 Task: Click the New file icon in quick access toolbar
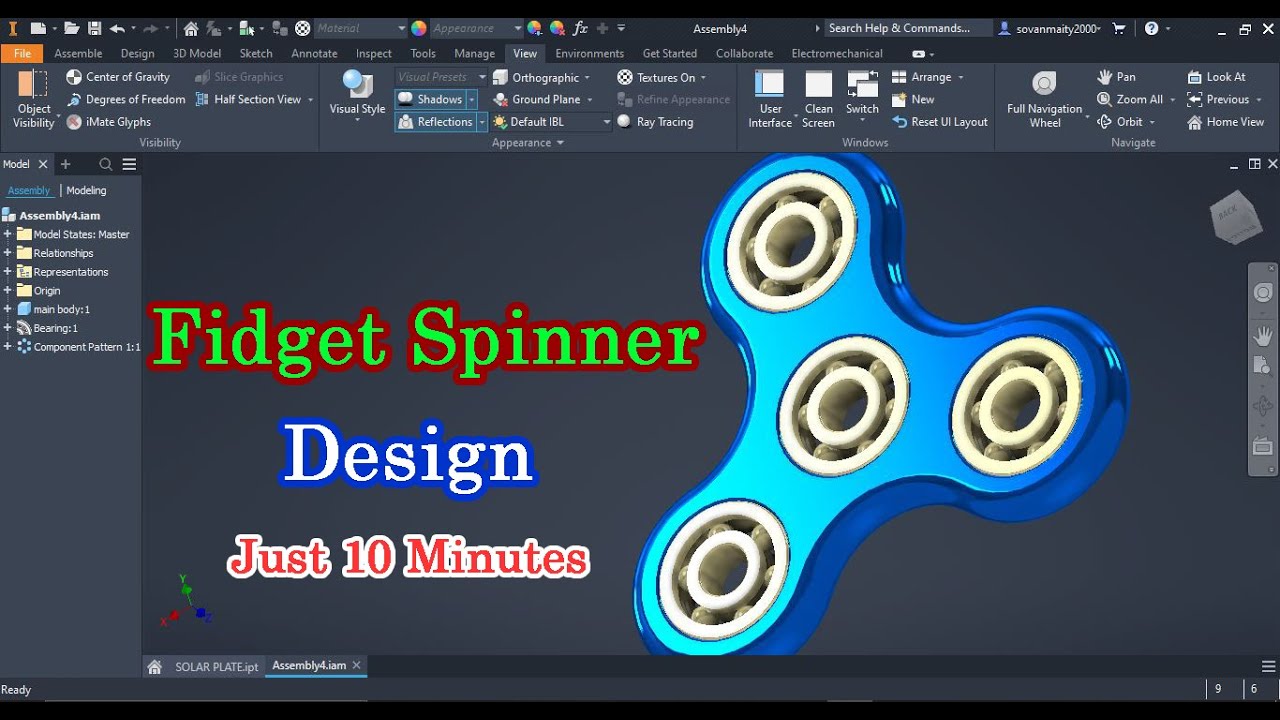37,28
